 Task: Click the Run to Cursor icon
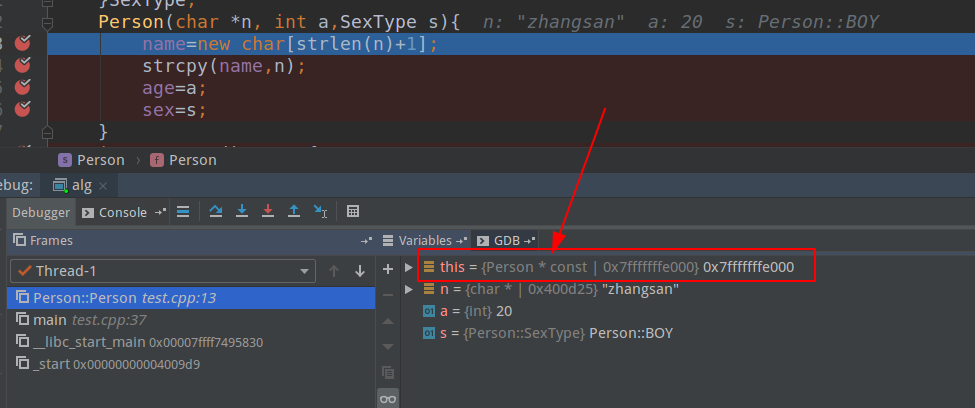[x=320, y=211]
